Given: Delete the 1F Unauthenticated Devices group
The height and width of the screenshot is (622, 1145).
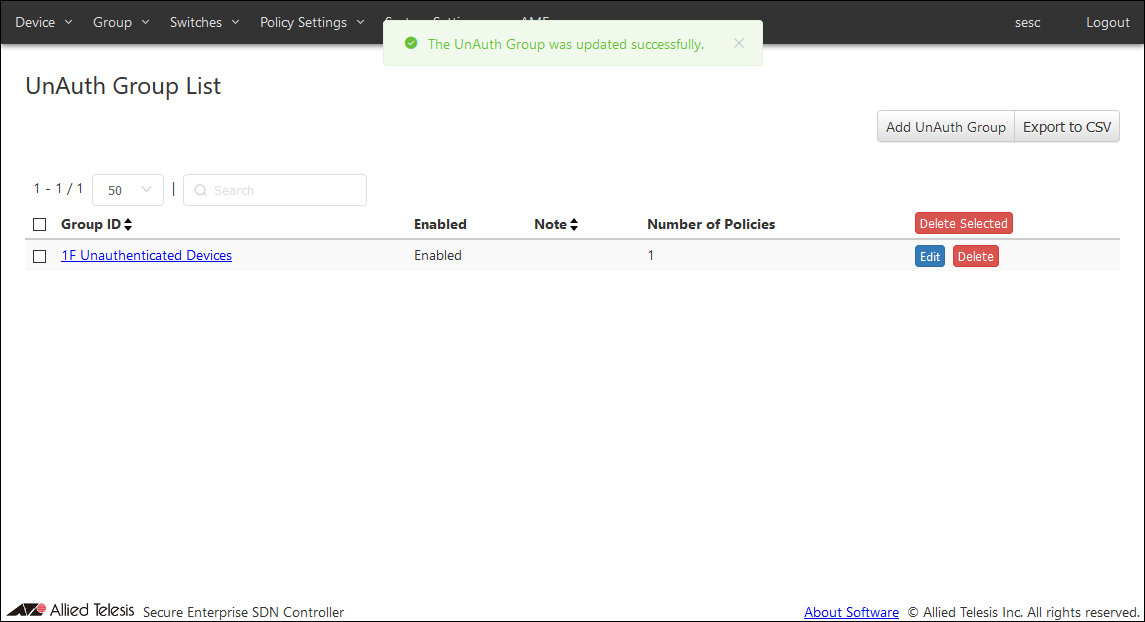Looking at the screenshot, I should (x=975, y=257).
